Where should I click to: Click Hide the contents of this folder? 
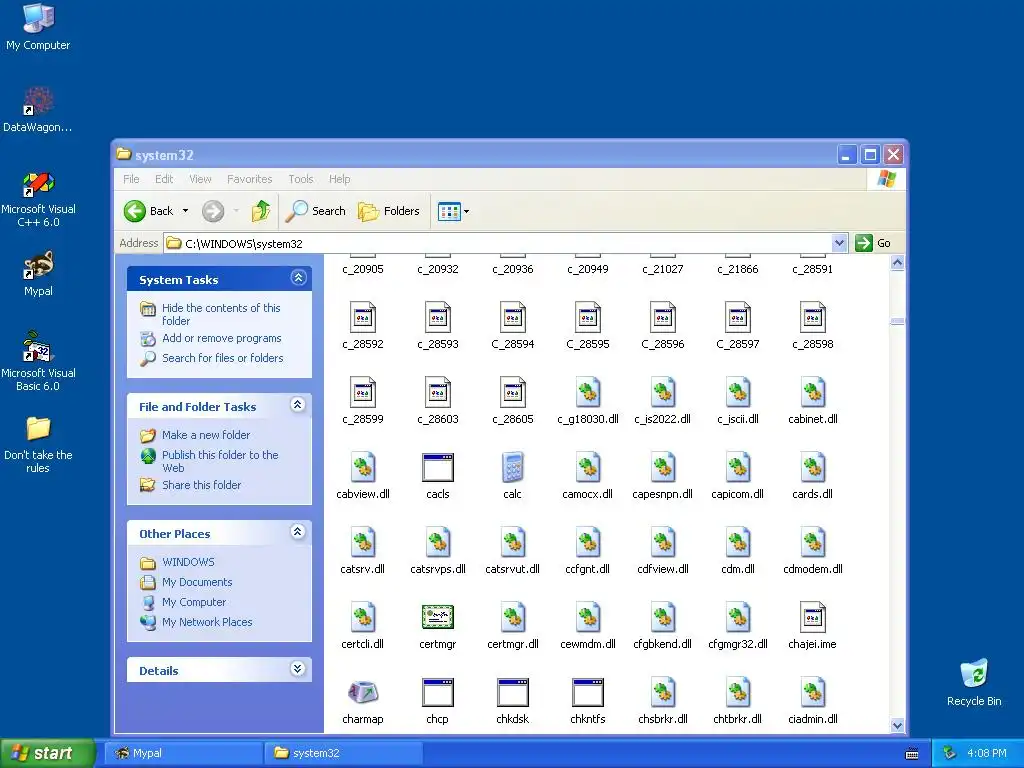221,314
